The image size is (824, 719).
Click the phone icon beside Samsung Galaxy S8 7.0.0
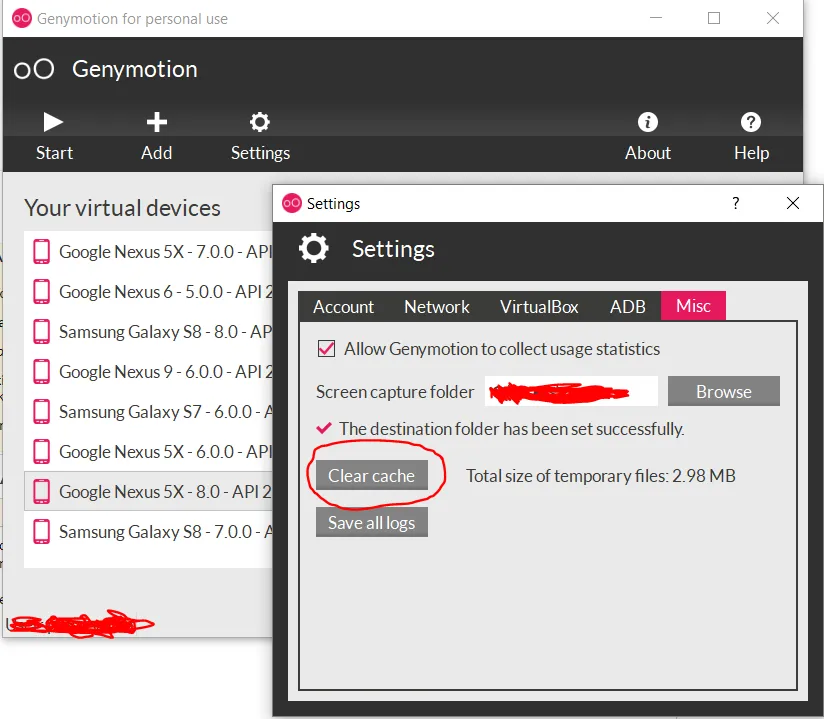point(42,531)
